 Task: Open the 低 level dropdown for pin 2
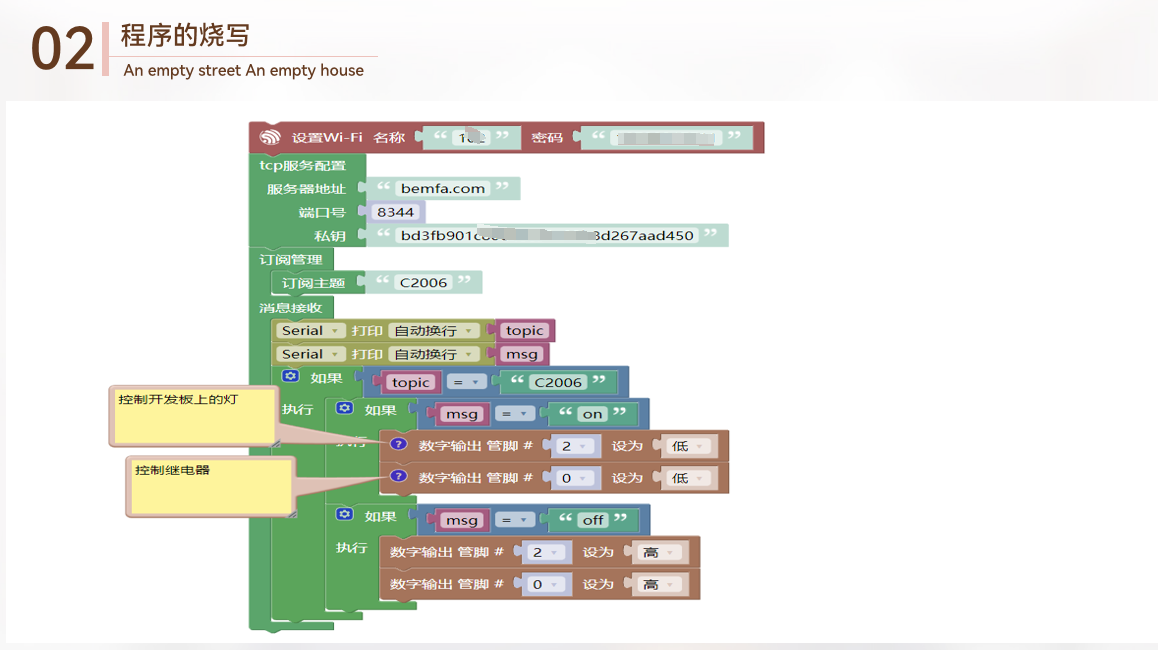(x=687, y=446)
